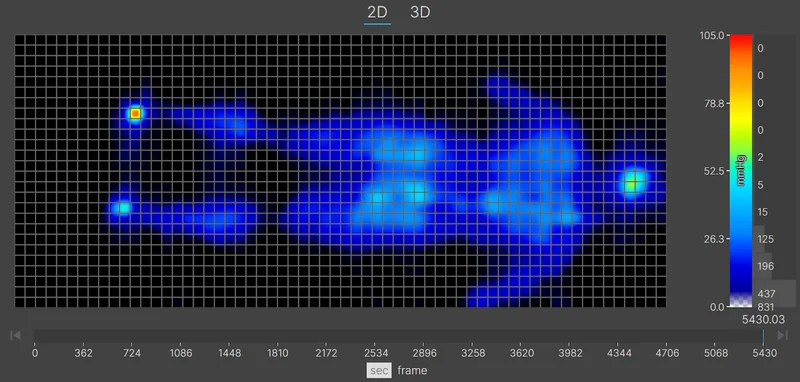Click the timeline tick label 4706

(x=667, y=353)
